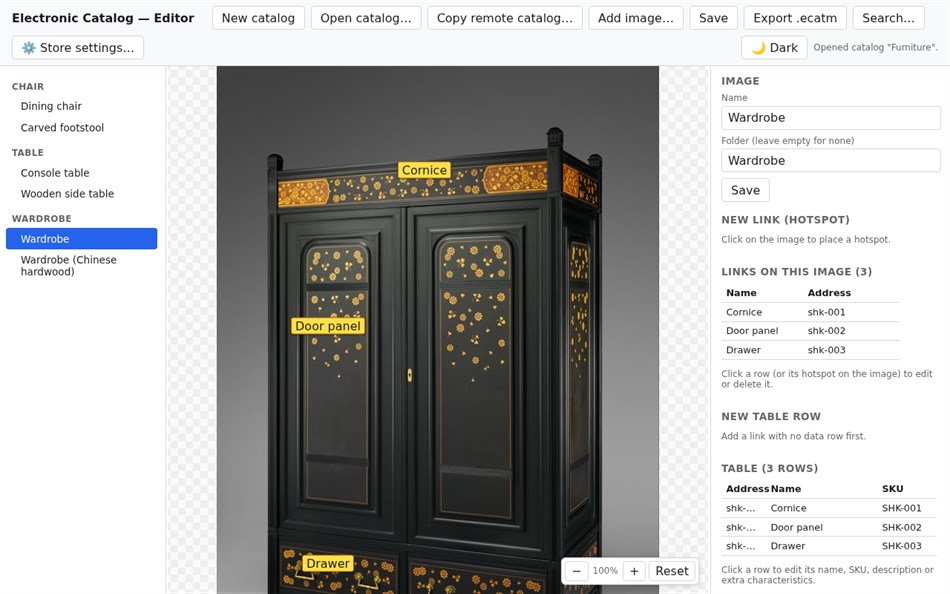Select the Cornice hotspot on the image
The height and width of the screenshot is (594, 950).
pyautogui.click(x=424, y=170)
